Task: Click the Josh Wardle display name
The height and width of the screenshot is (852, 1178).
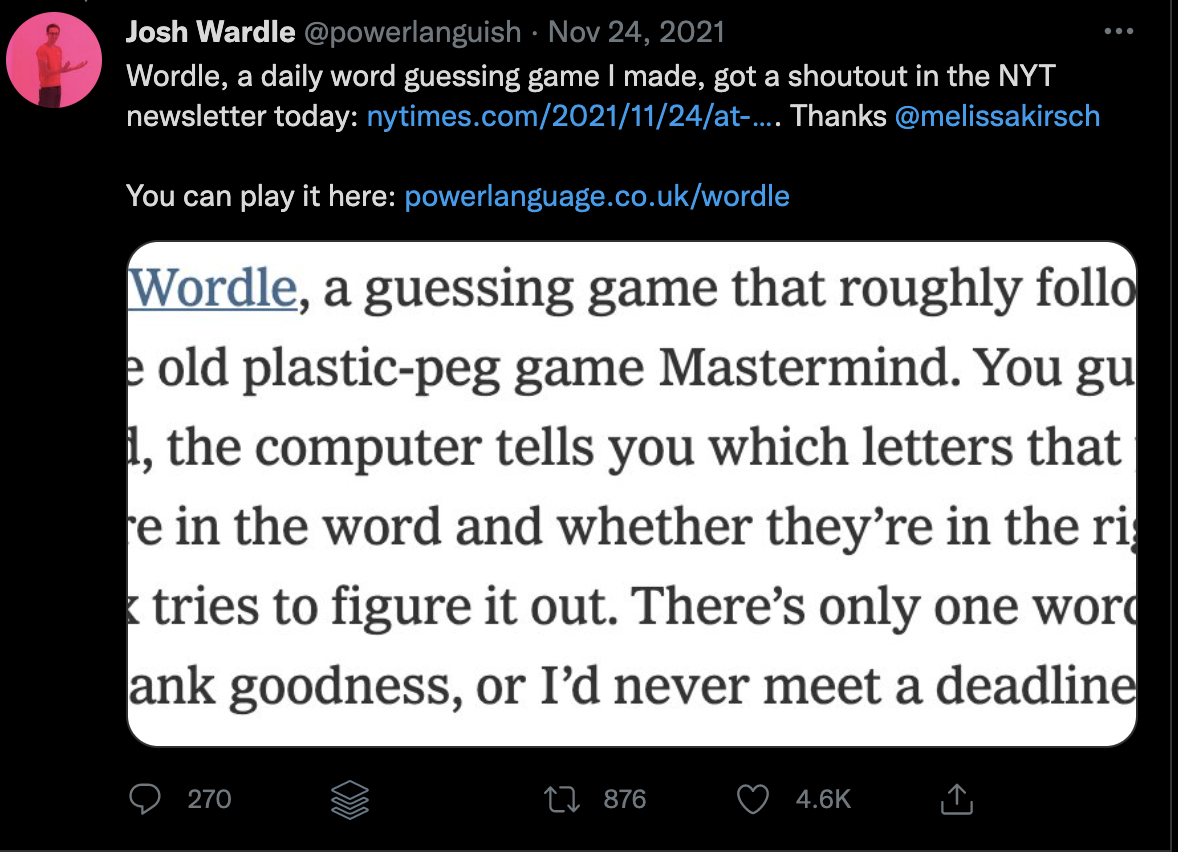Action: click(x=210, y=32)
